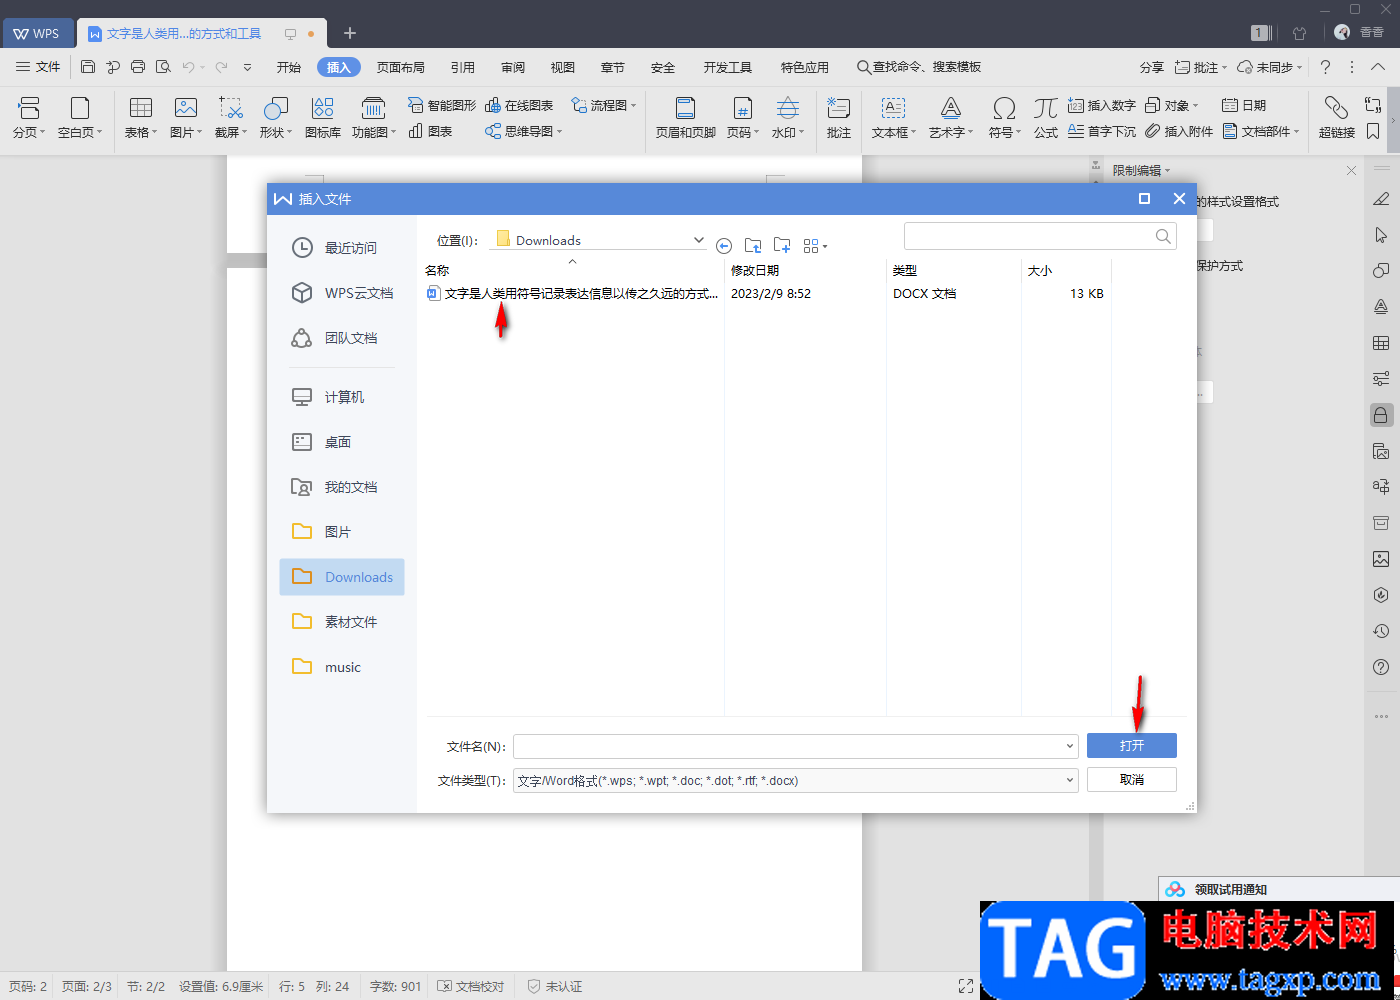Viewport: 1400px width, 1000px height.
Task: Open the 引用 references tab
Action: coord(463,67)
